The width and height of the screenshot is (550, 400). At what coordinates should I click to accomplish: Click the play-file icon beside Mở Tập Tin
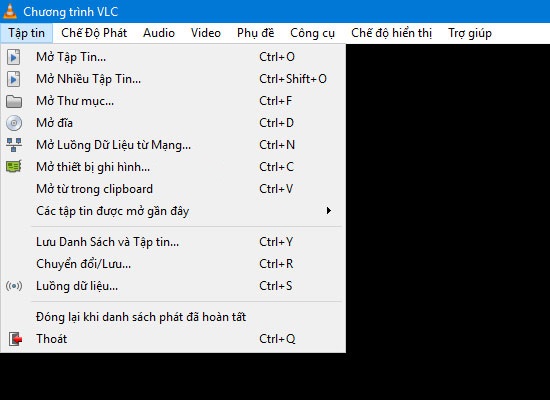[14, 57]
